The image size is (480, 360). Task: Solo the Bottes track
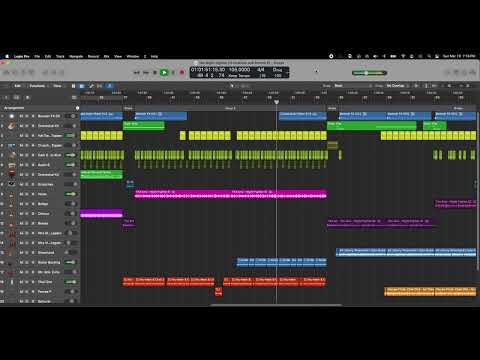pos(27,204)
